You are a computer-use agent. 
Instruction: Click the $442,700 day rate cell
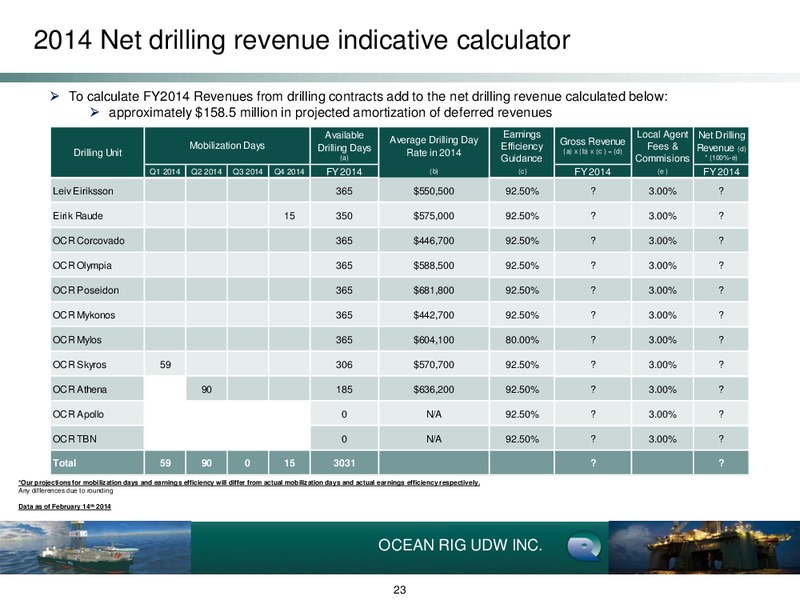coord(434,315)
